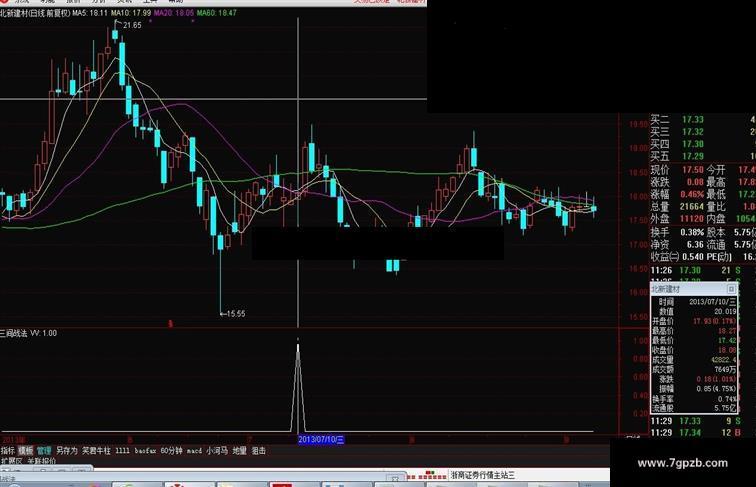This screenshot has width=756, height=487.
Task: Click the 换手率 0.74% row in popup
Action: point(694,399)
